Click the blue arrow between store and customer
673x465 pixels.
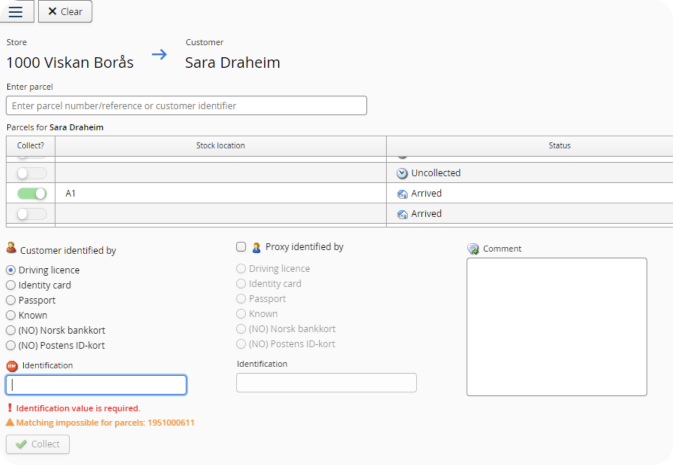pyautogui.click(x=159, y=55)
